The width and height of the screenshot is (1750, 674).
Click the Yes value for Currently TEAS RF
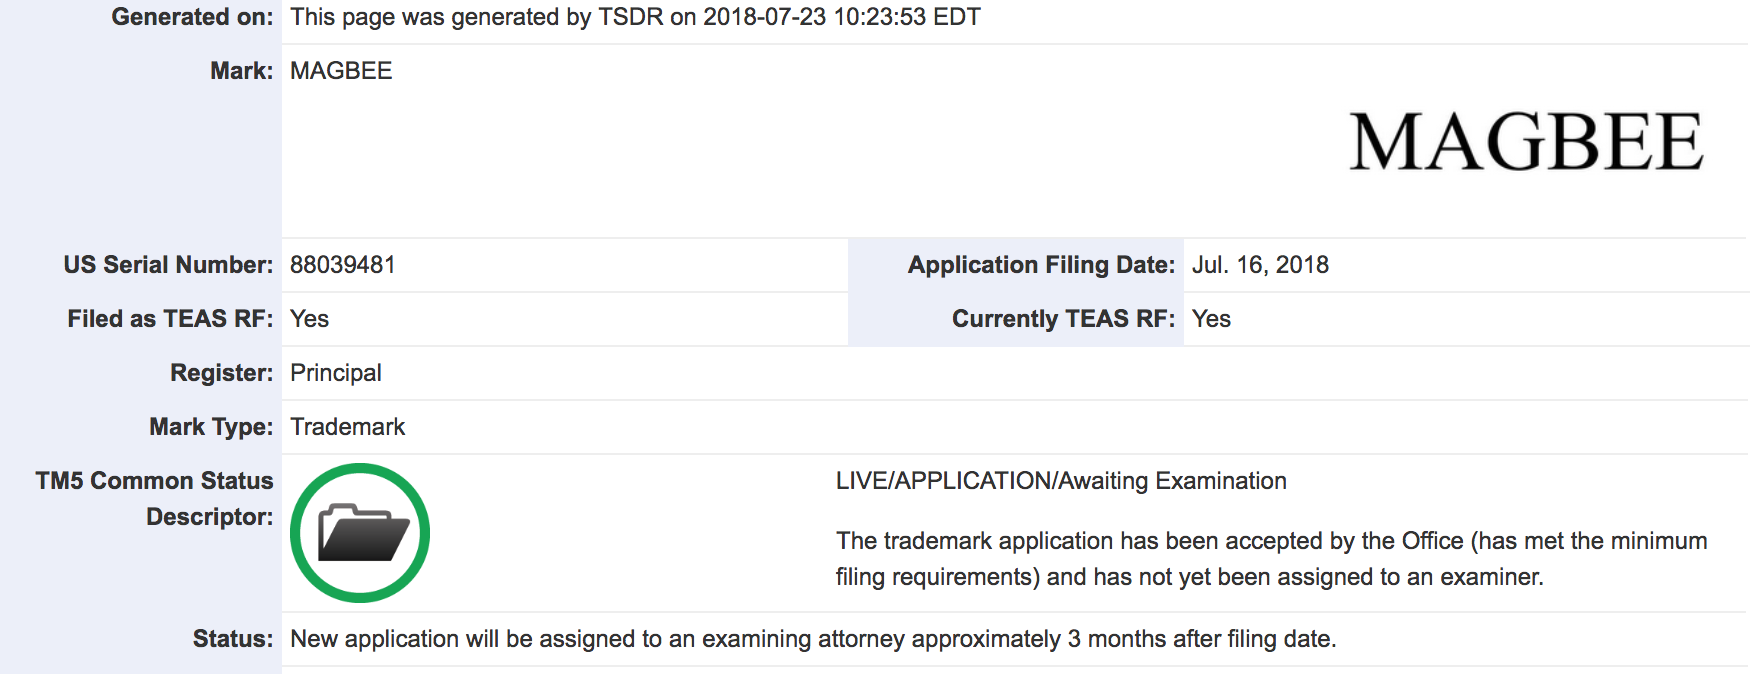pos(1211,319)
